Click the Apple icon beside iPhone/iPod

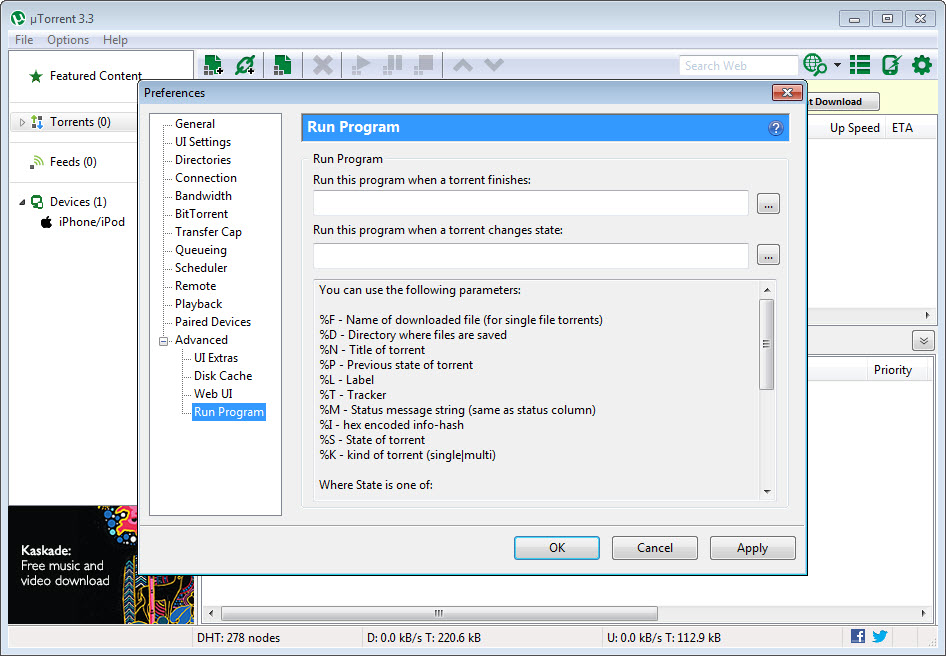tap(46, 222)
